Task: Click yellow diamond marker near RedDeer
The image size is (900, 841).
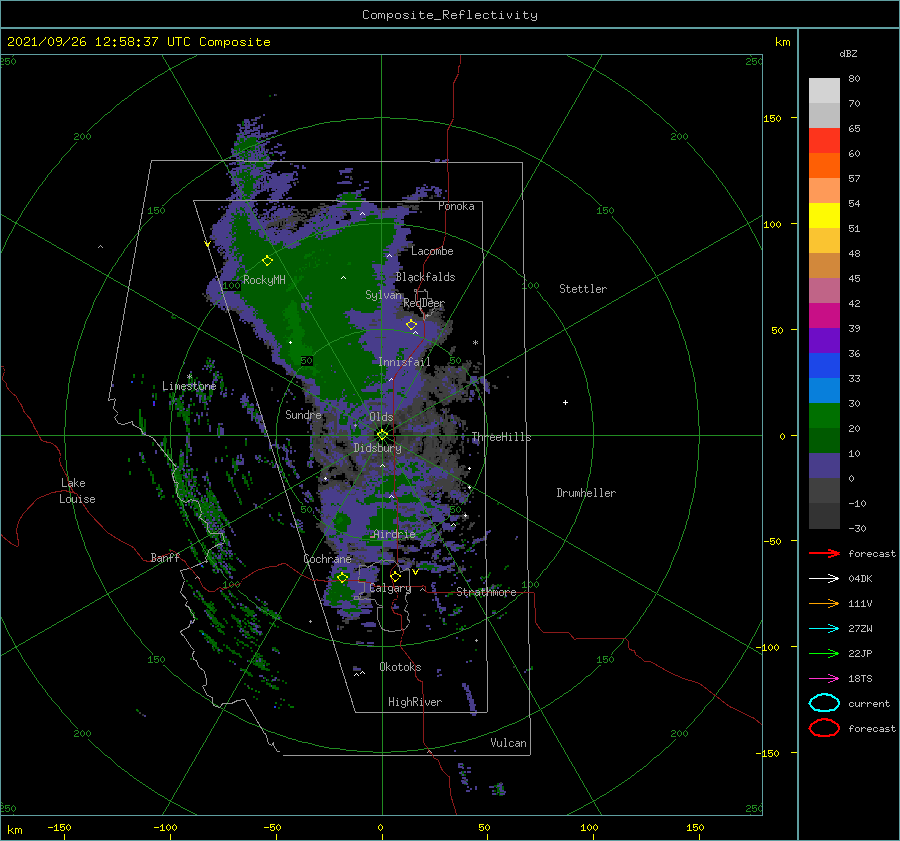Action: 411,325
